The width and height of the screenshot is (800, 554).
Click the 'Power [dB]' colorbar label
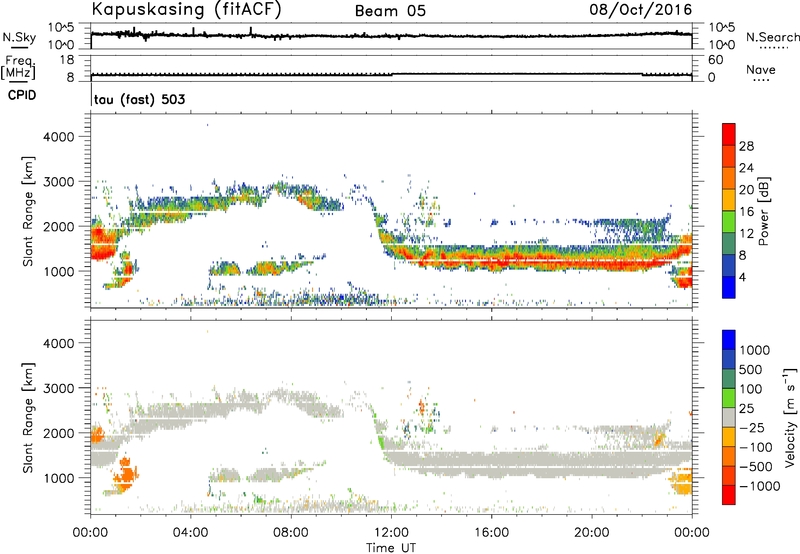763,211
